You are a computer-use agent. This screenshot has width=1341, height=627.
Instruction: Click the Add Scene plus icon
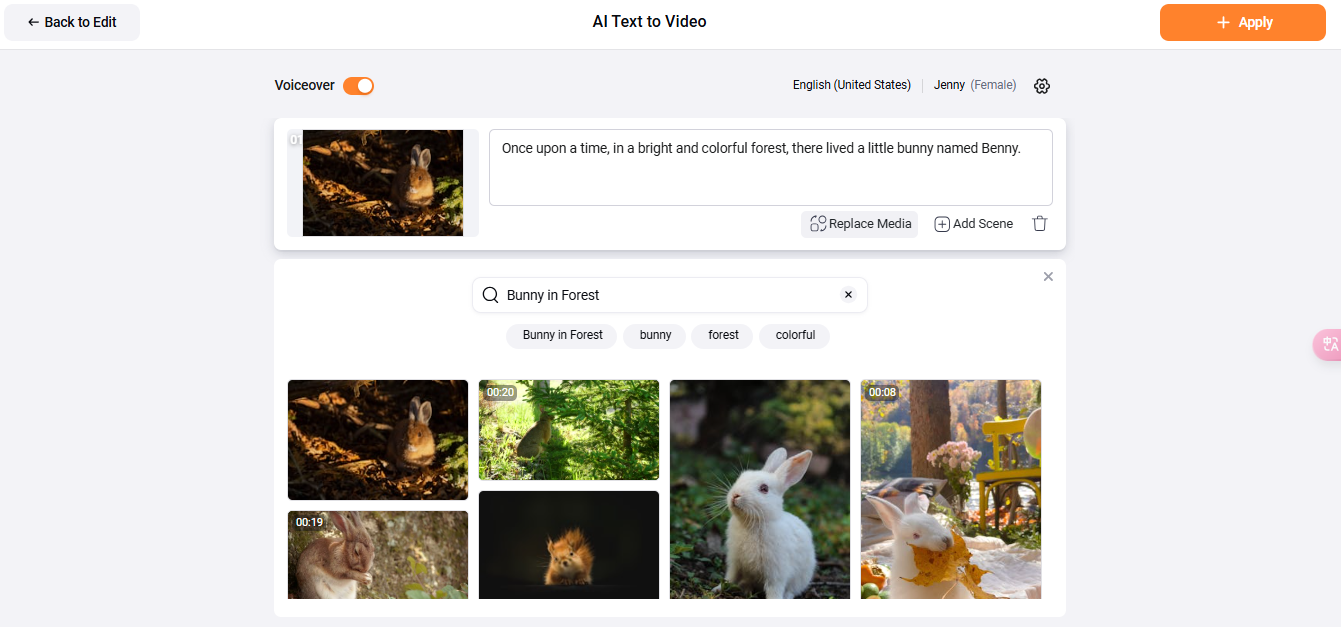942,224
